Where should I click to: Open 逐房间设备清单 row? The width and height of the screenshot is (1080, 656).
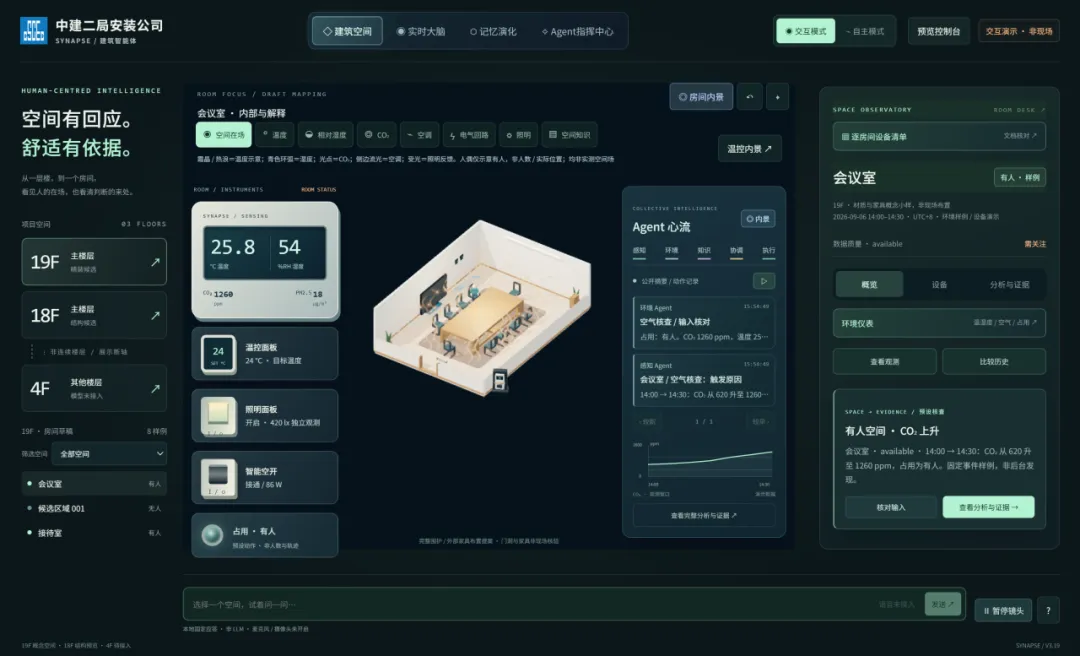pyautogui.click(x=939, y=136)
